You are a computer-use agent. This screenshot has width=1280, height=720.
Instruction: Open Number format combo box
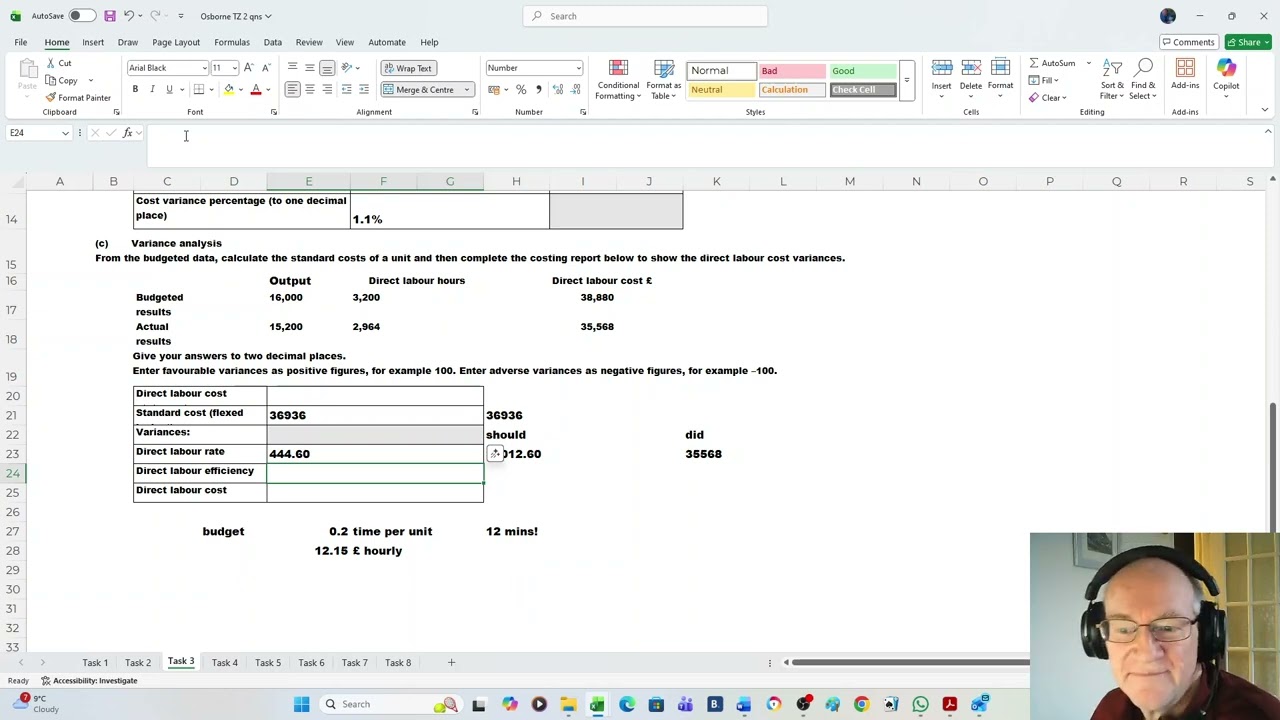coord(534,68)
